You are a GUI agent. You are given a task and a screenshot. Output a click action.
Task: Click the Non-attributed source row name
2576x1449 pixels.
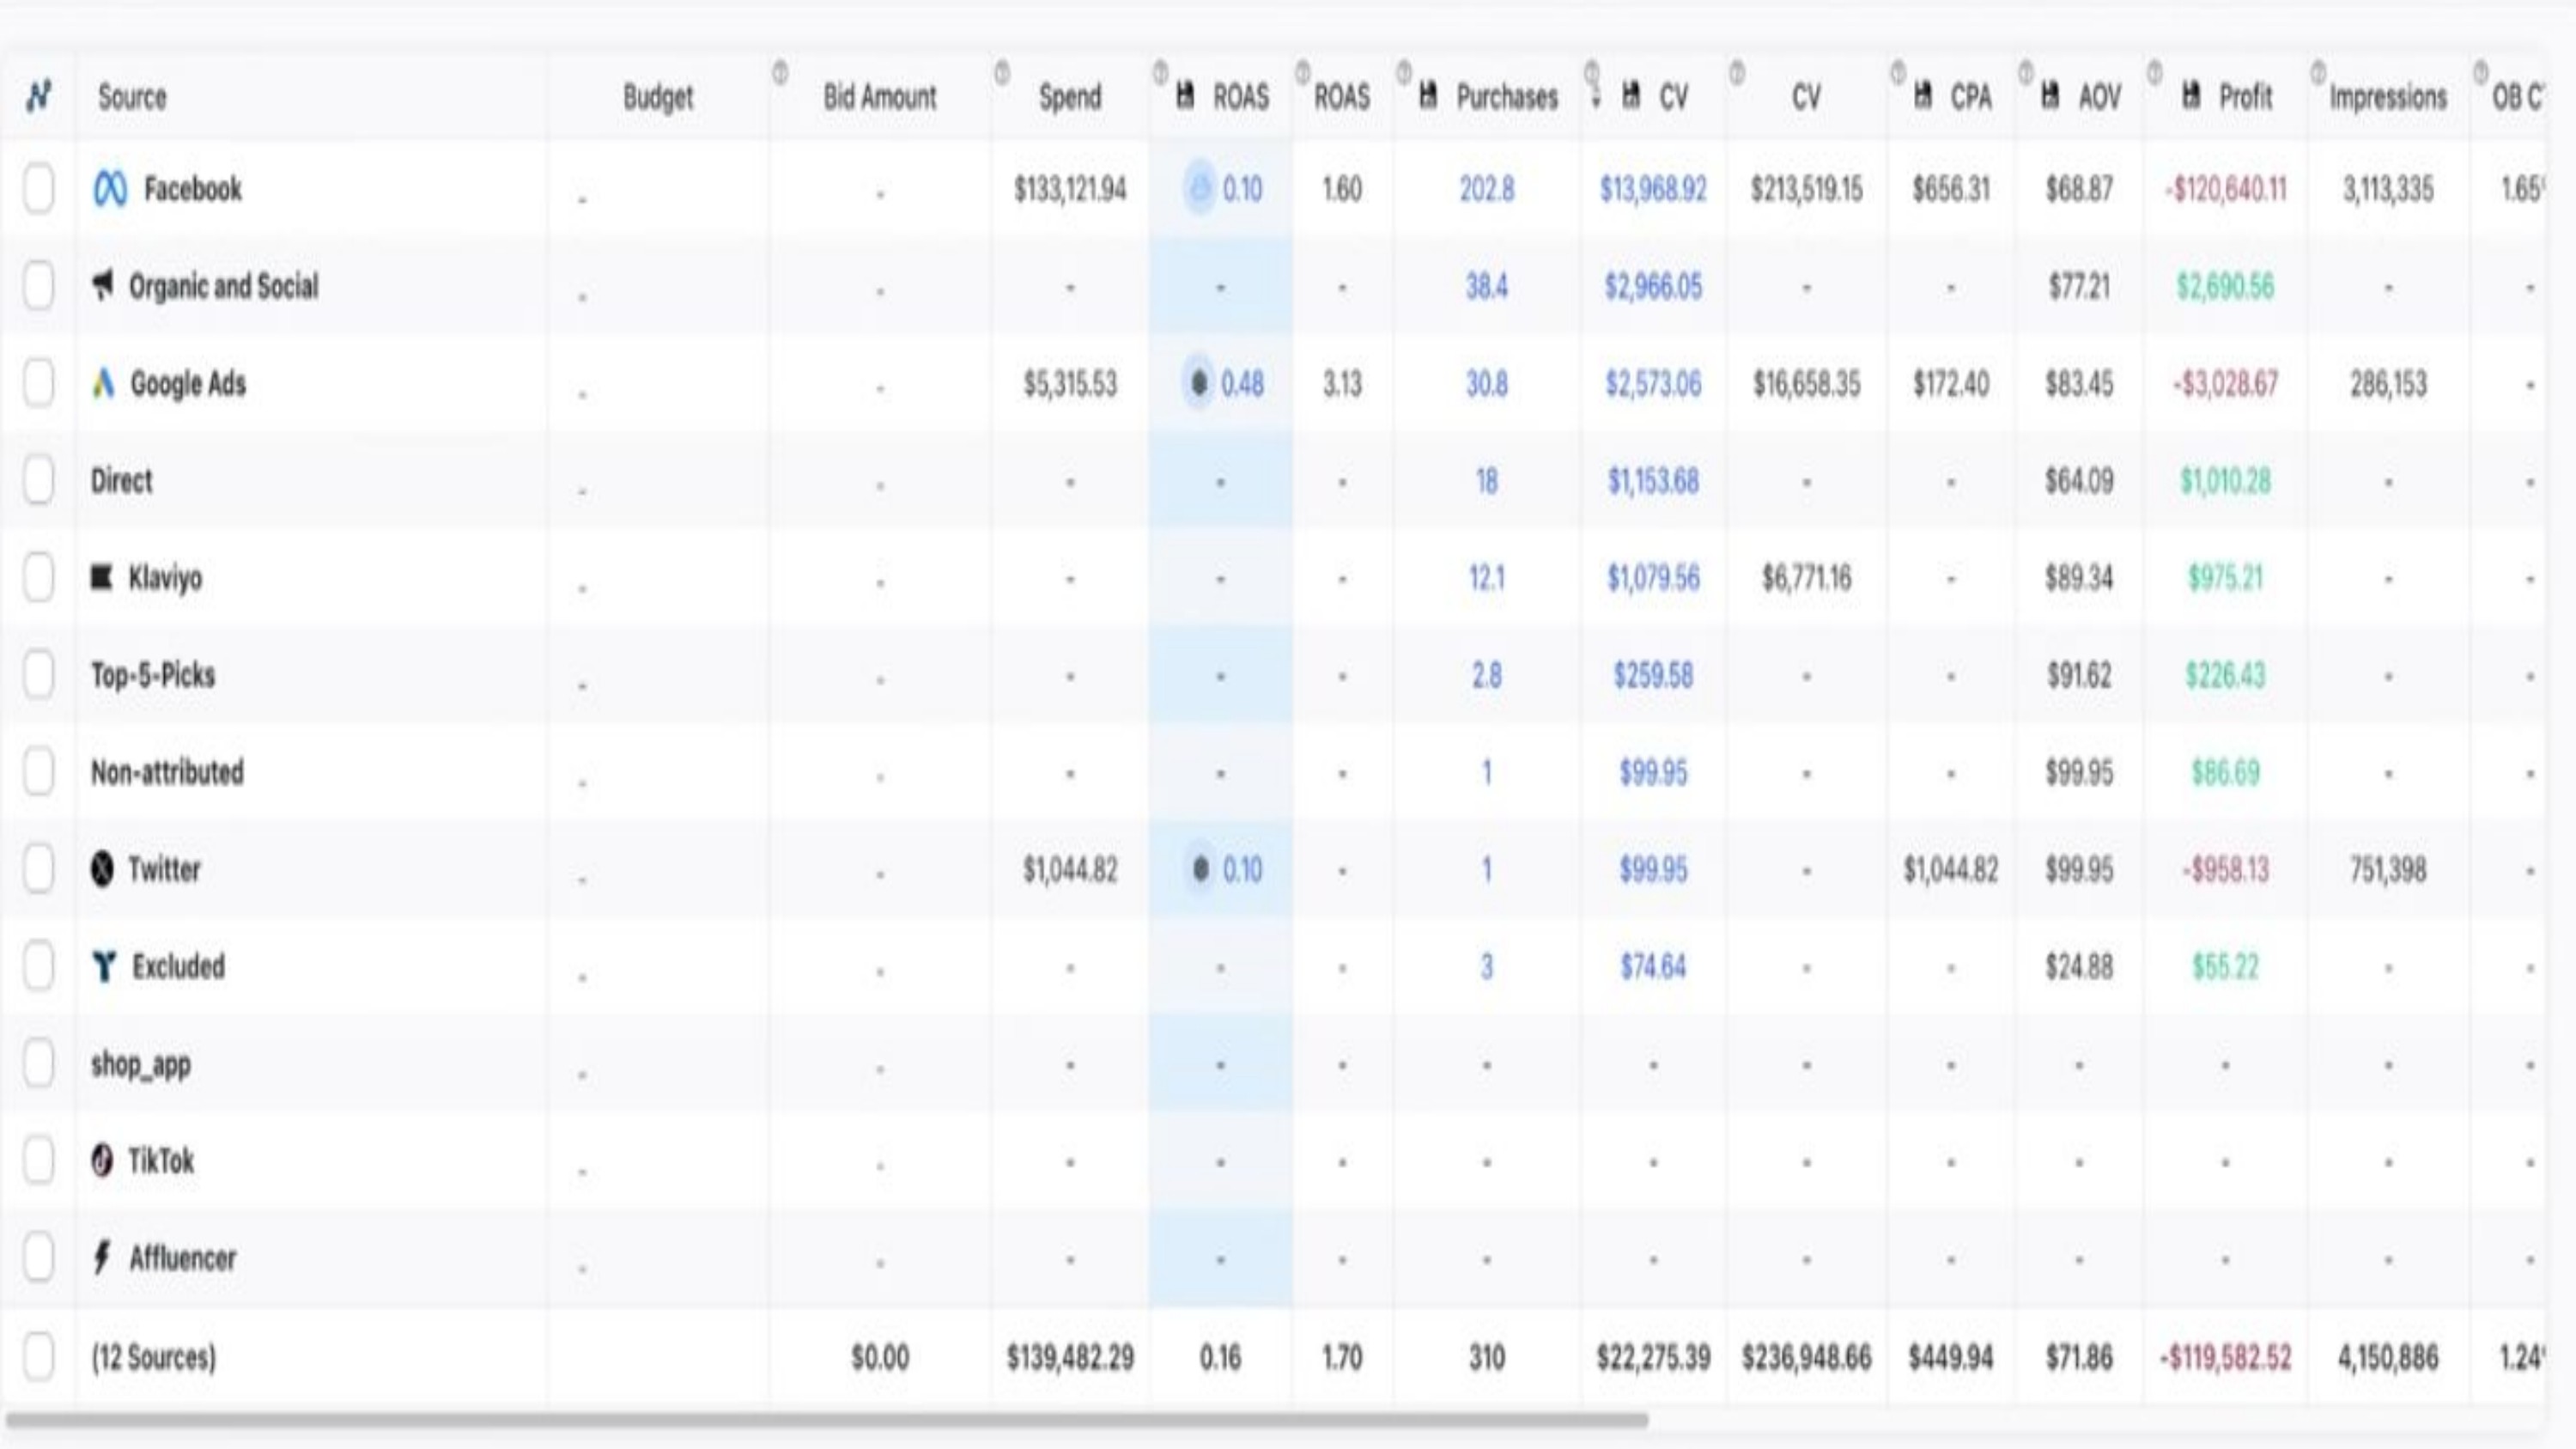167,772
